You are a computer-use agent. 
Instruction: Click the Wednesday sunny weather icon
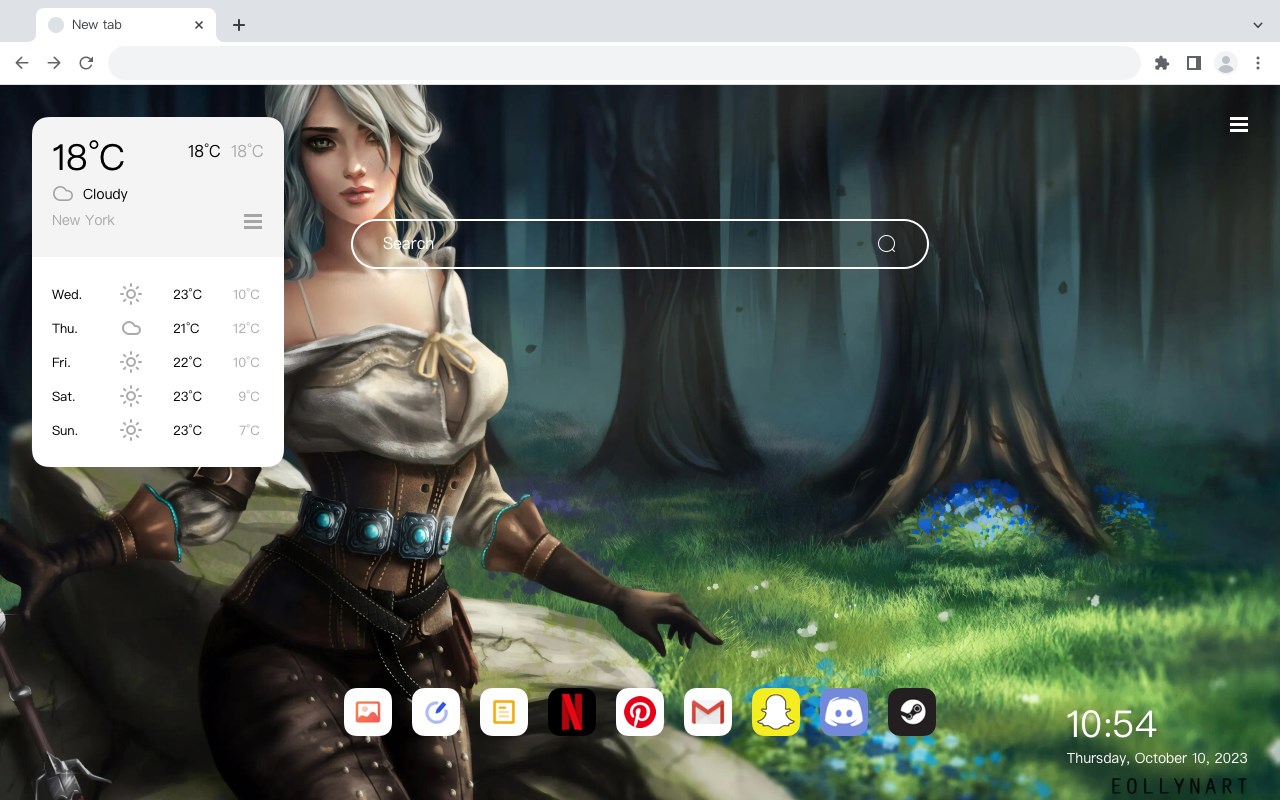pyautogui.click(x=131, y=294)
